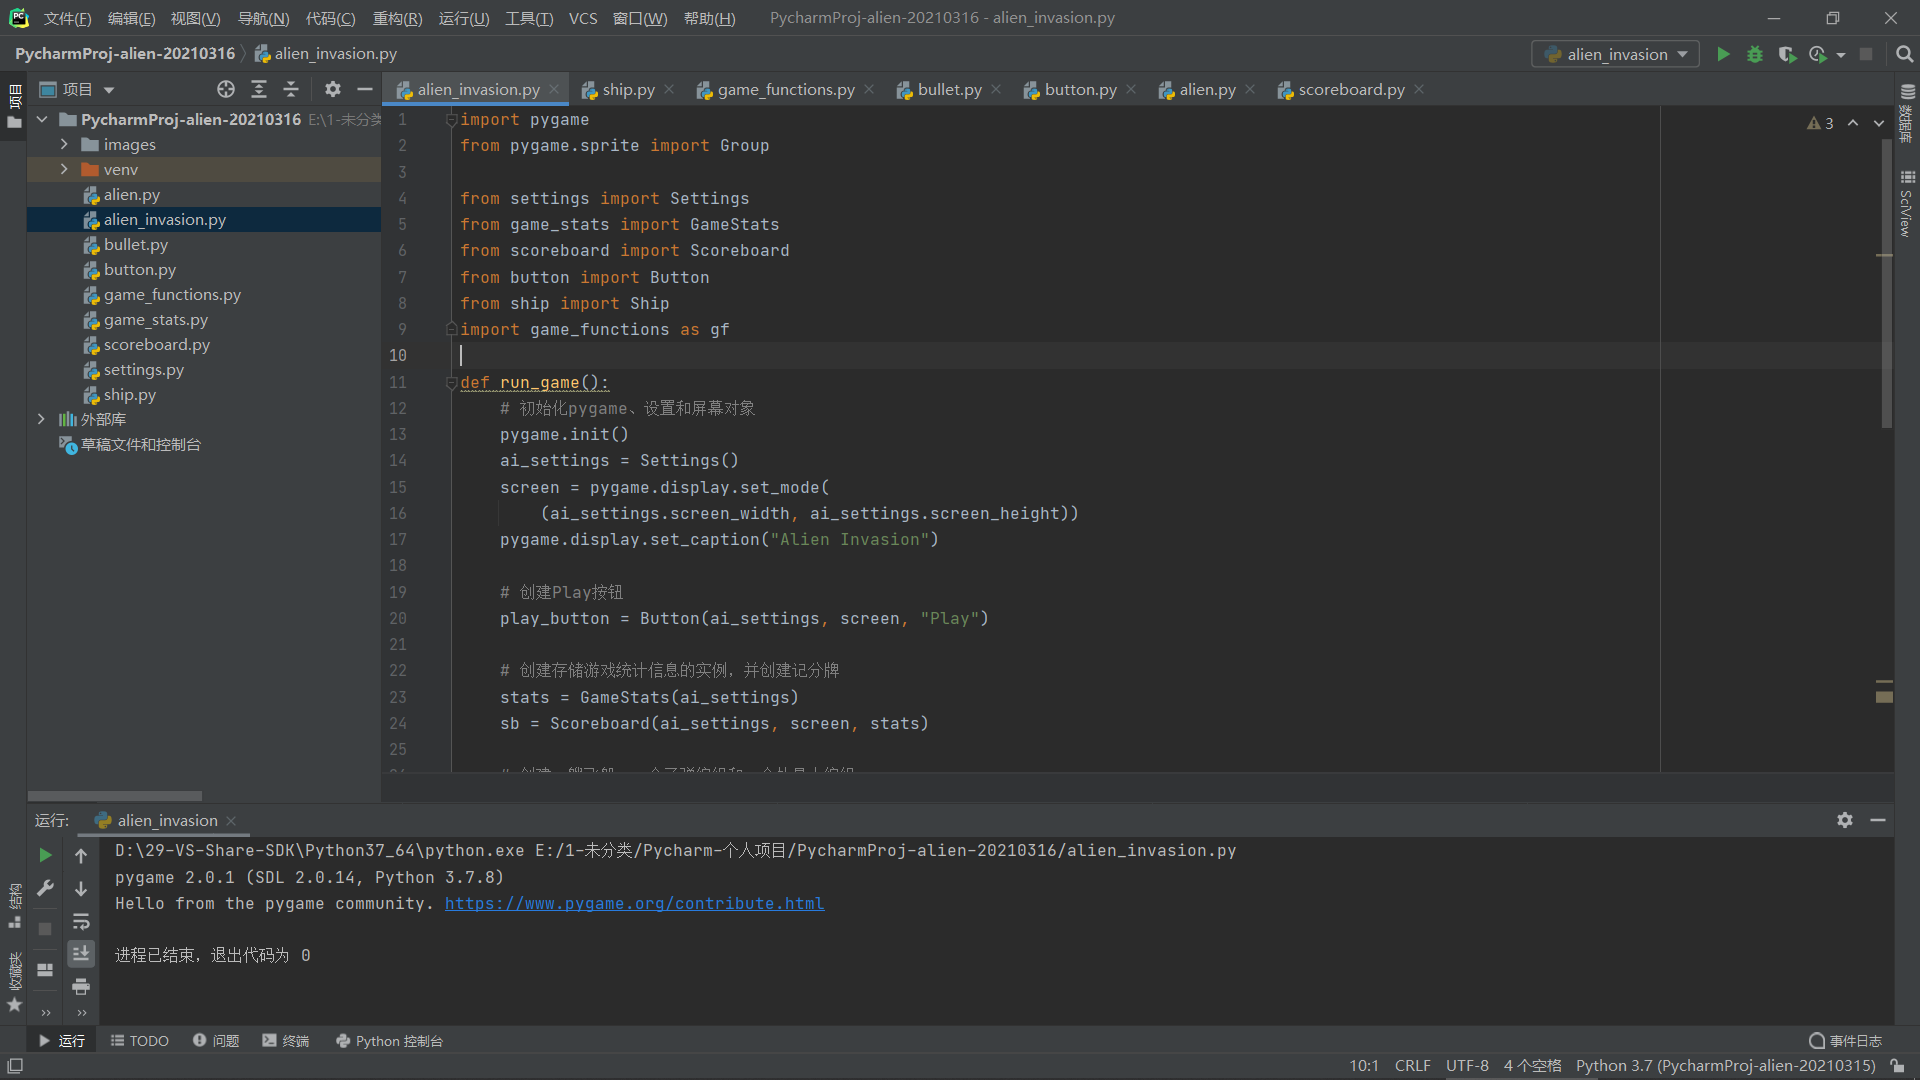Minimize the Run tool window
This screenshot has width=1920, height=1080.
(x=1878, y=820)
